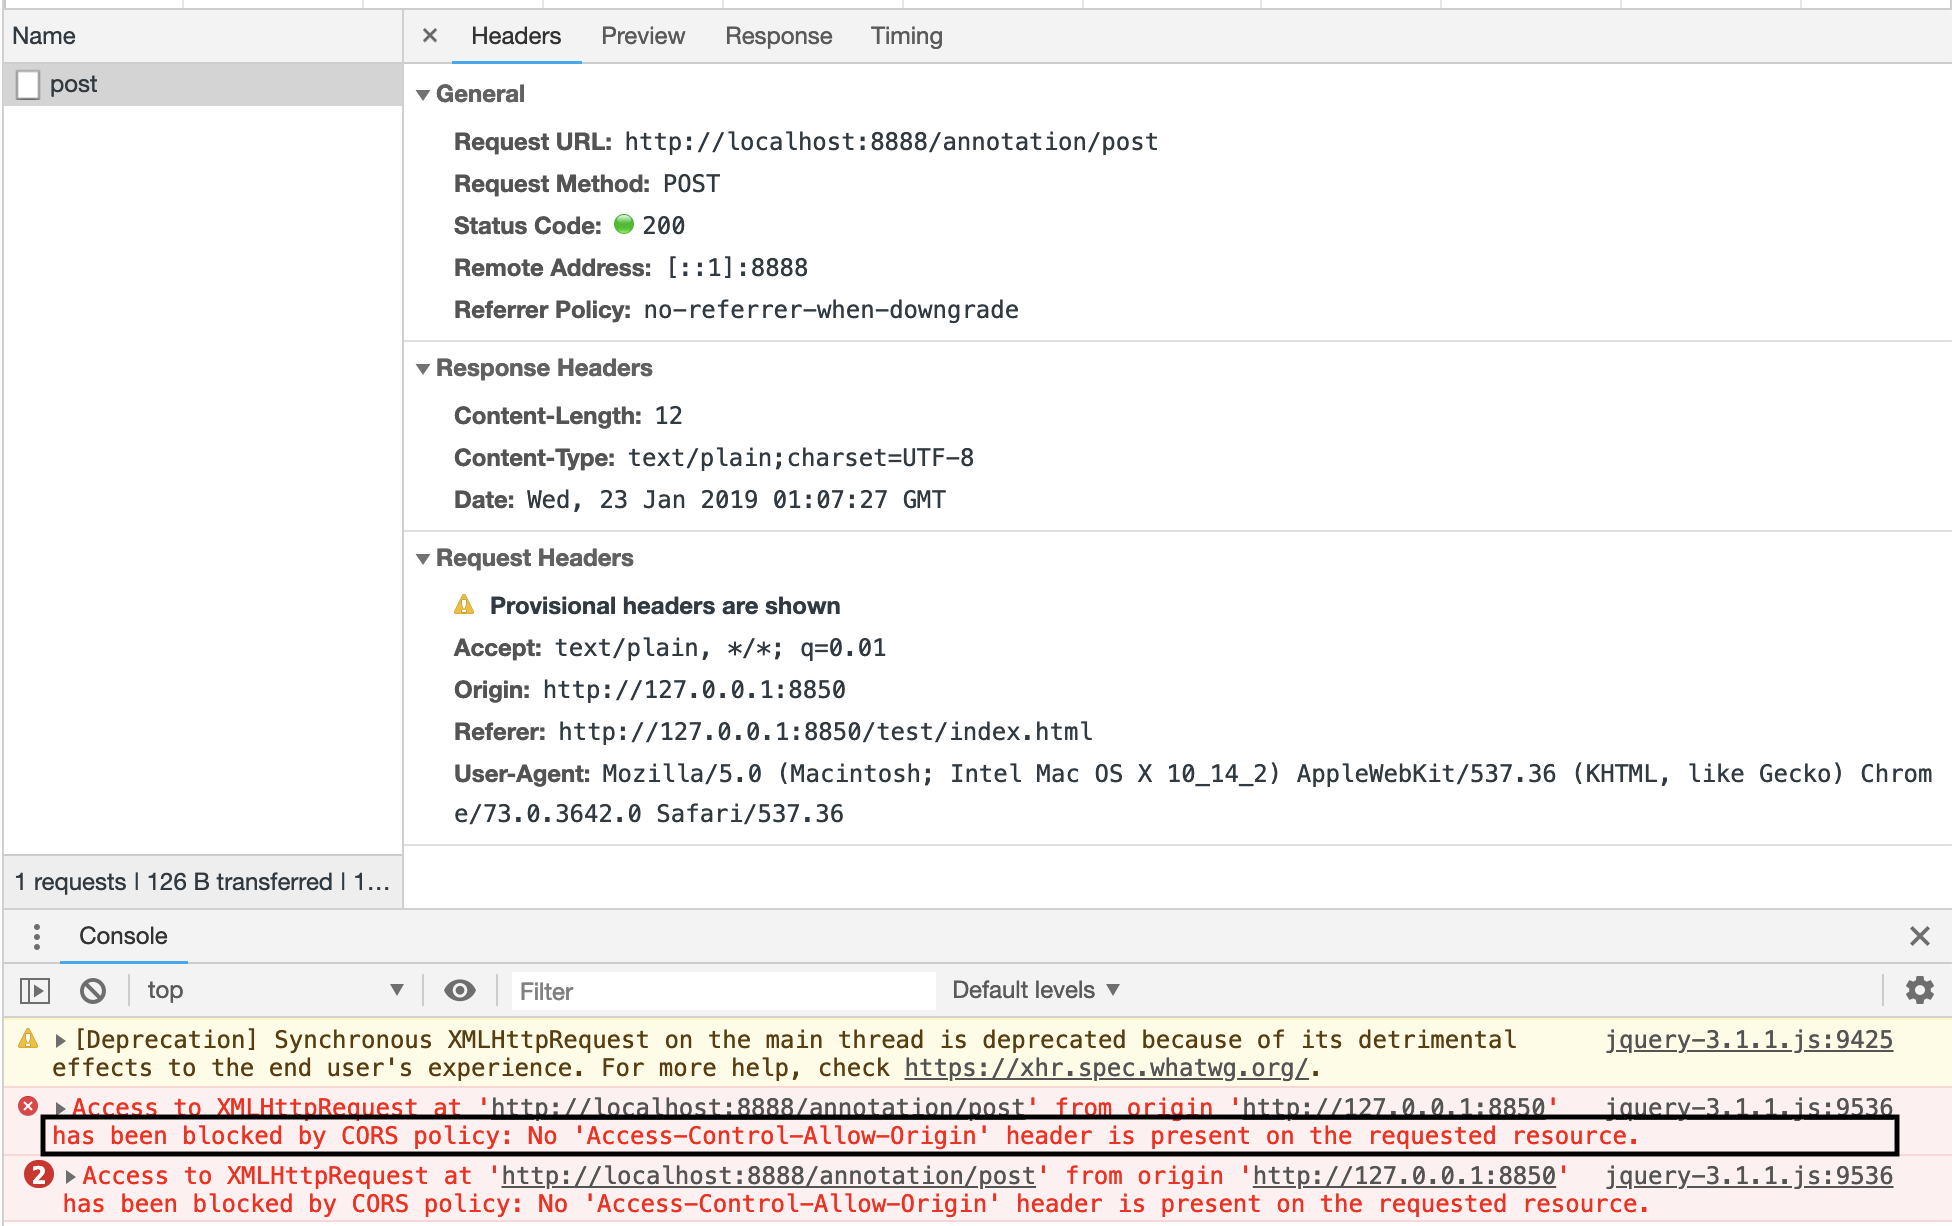This screenshot has height=1226, width=1952.
Task: Open the console drawer kebab menu
Action: pos(37,937)
